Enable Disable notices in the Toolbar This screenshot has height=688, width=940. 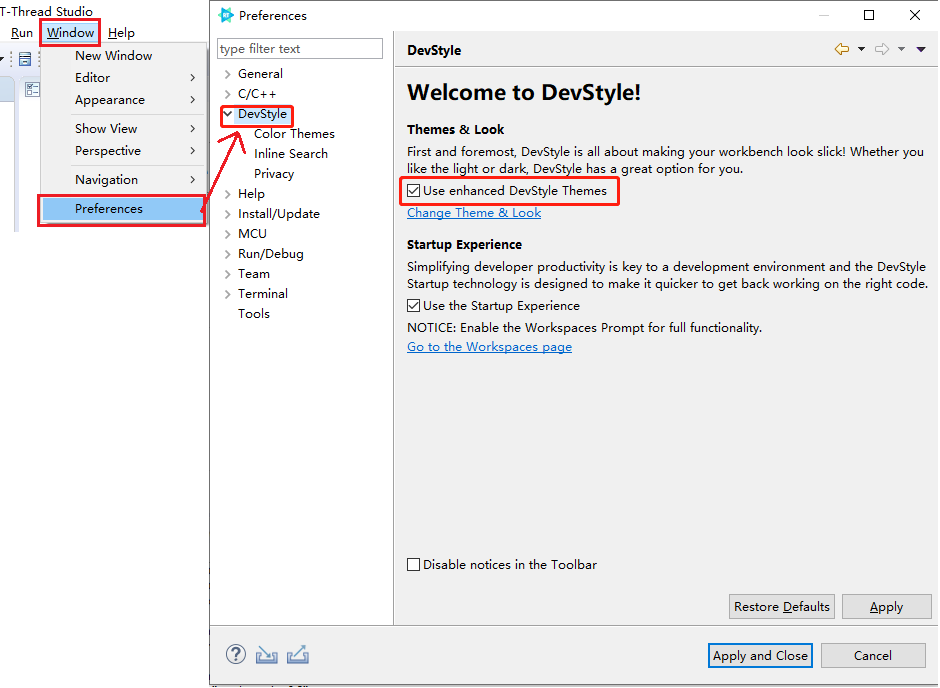[x=413, y=565]
